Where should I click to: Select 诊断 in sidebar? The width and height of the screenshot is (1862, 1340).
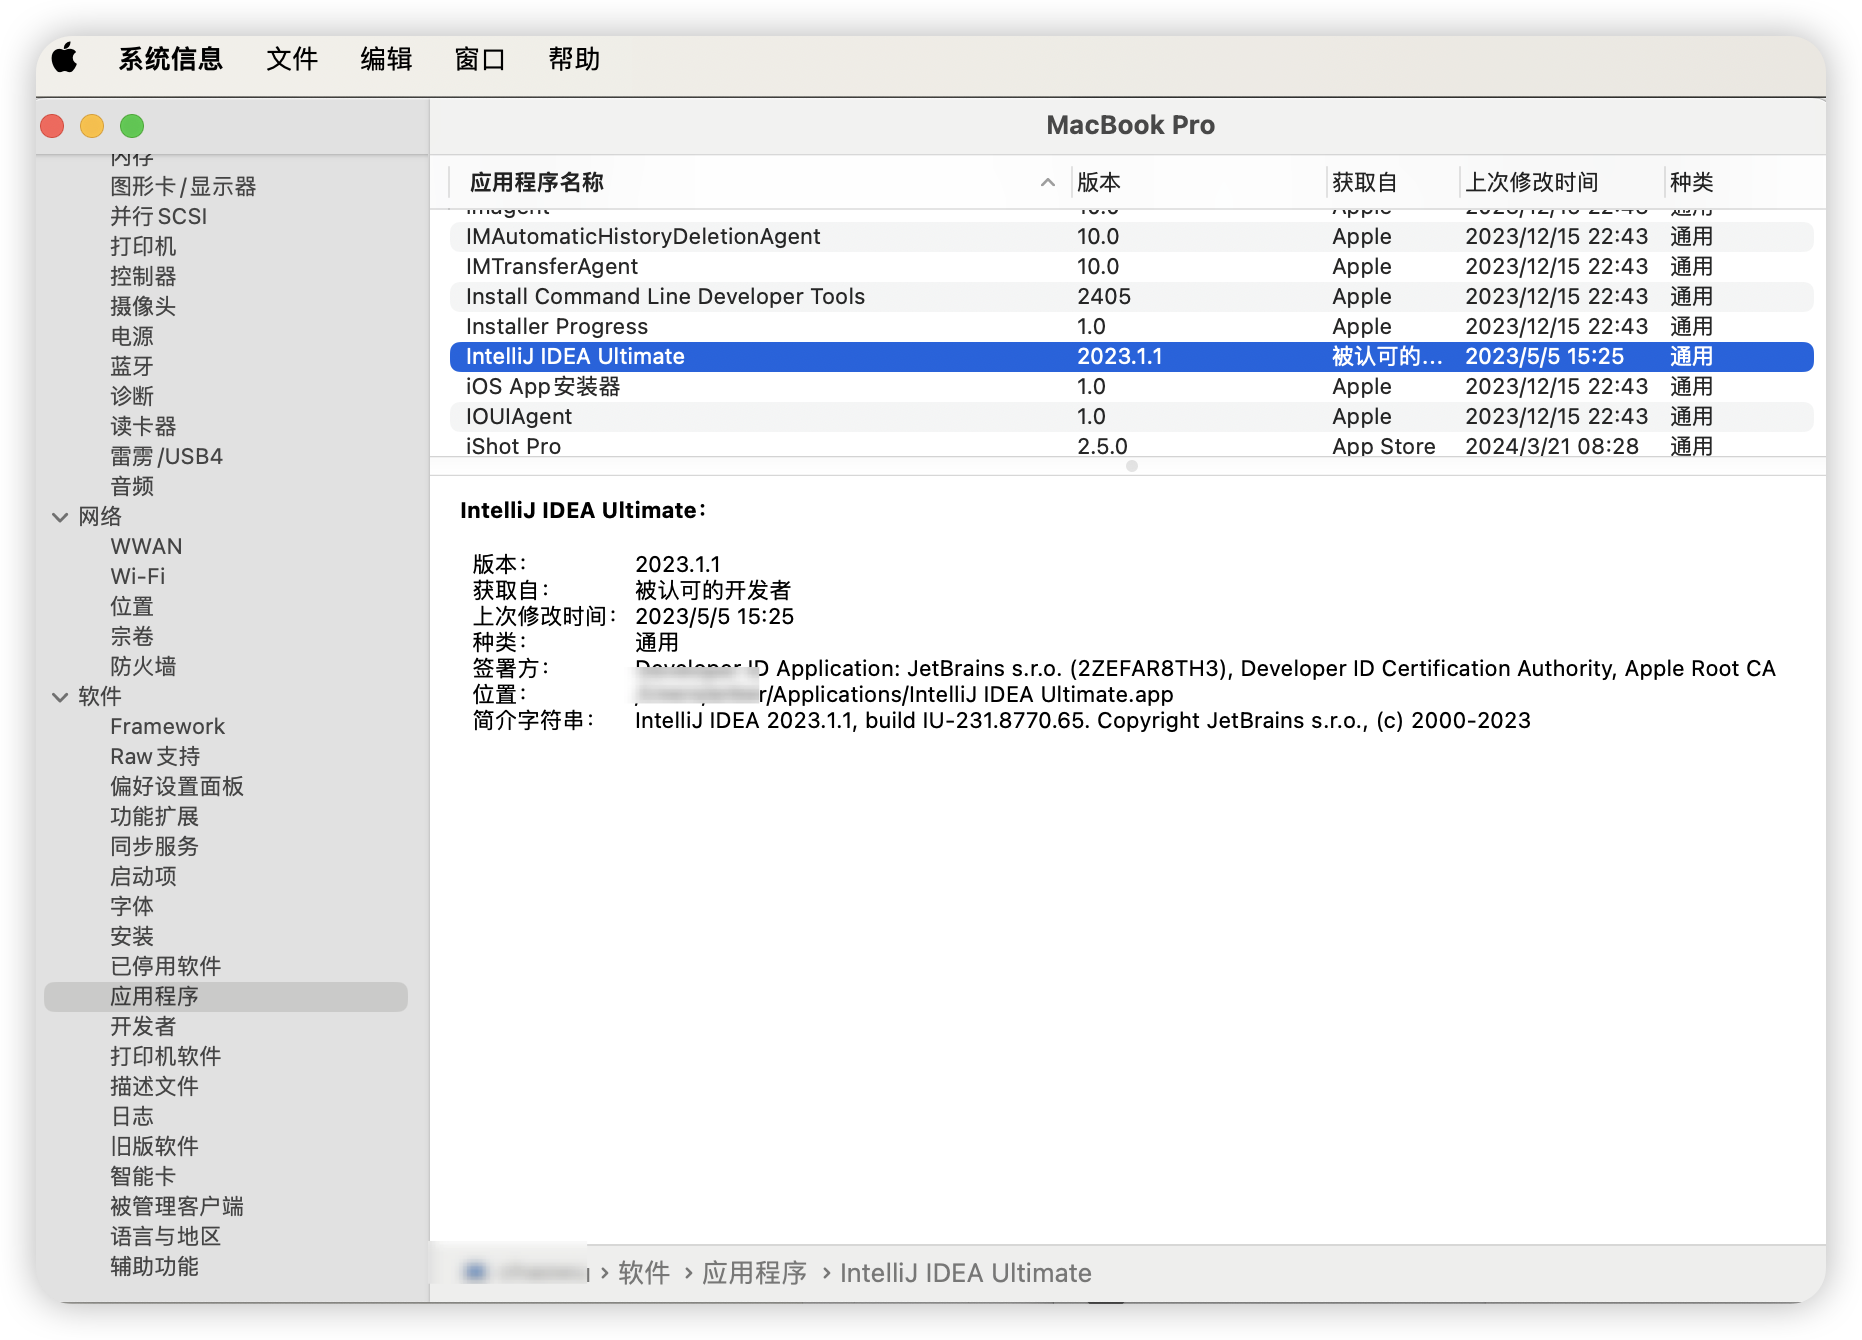(132, 397)
